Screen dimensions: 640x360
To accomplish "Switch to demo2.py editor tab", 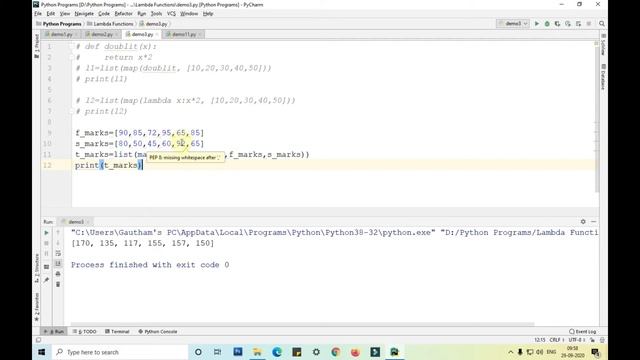I will 102,34.
